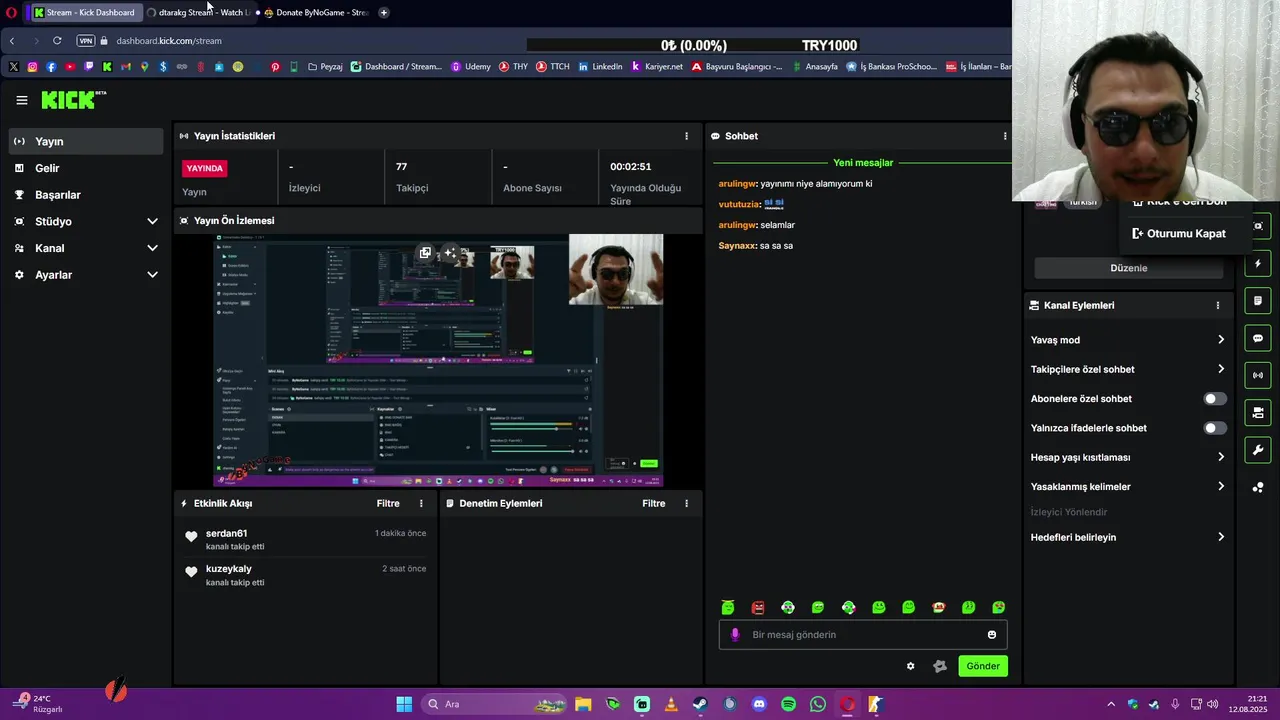
Task: Click the lightning bolt sidebar icon
Action: coord(1258,264)
